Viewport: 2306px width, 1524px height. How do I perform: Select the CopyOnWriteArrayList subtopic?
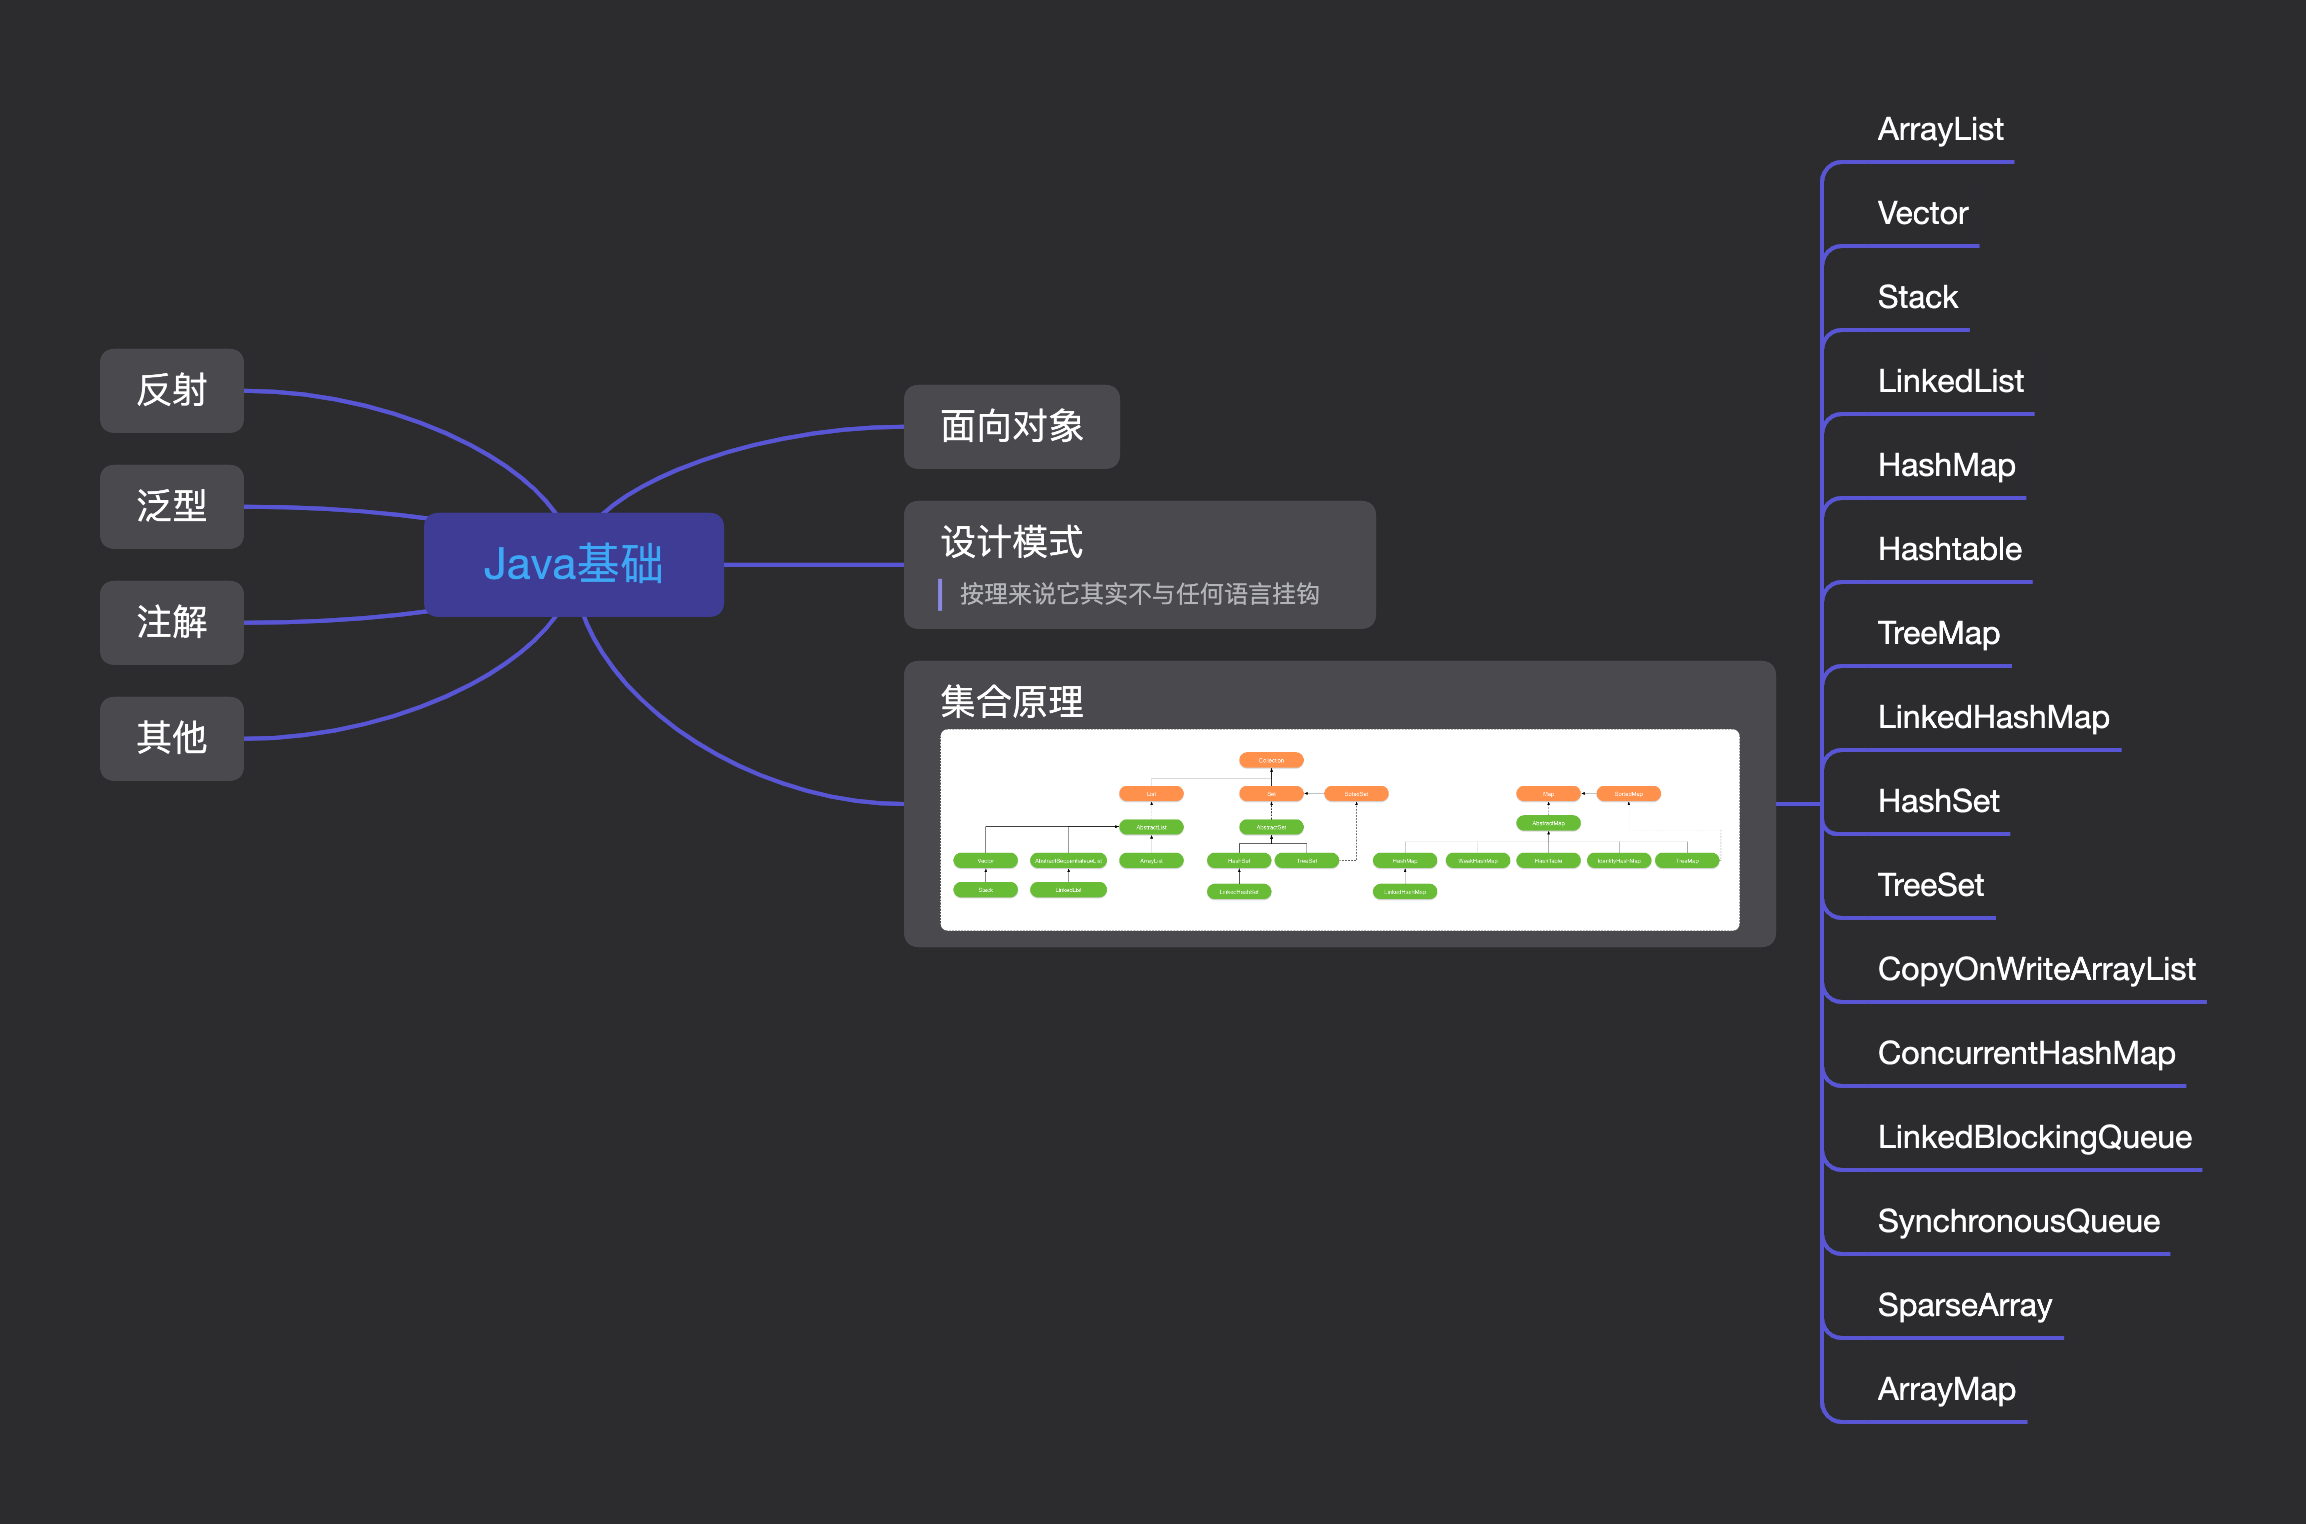[2035, 970]
